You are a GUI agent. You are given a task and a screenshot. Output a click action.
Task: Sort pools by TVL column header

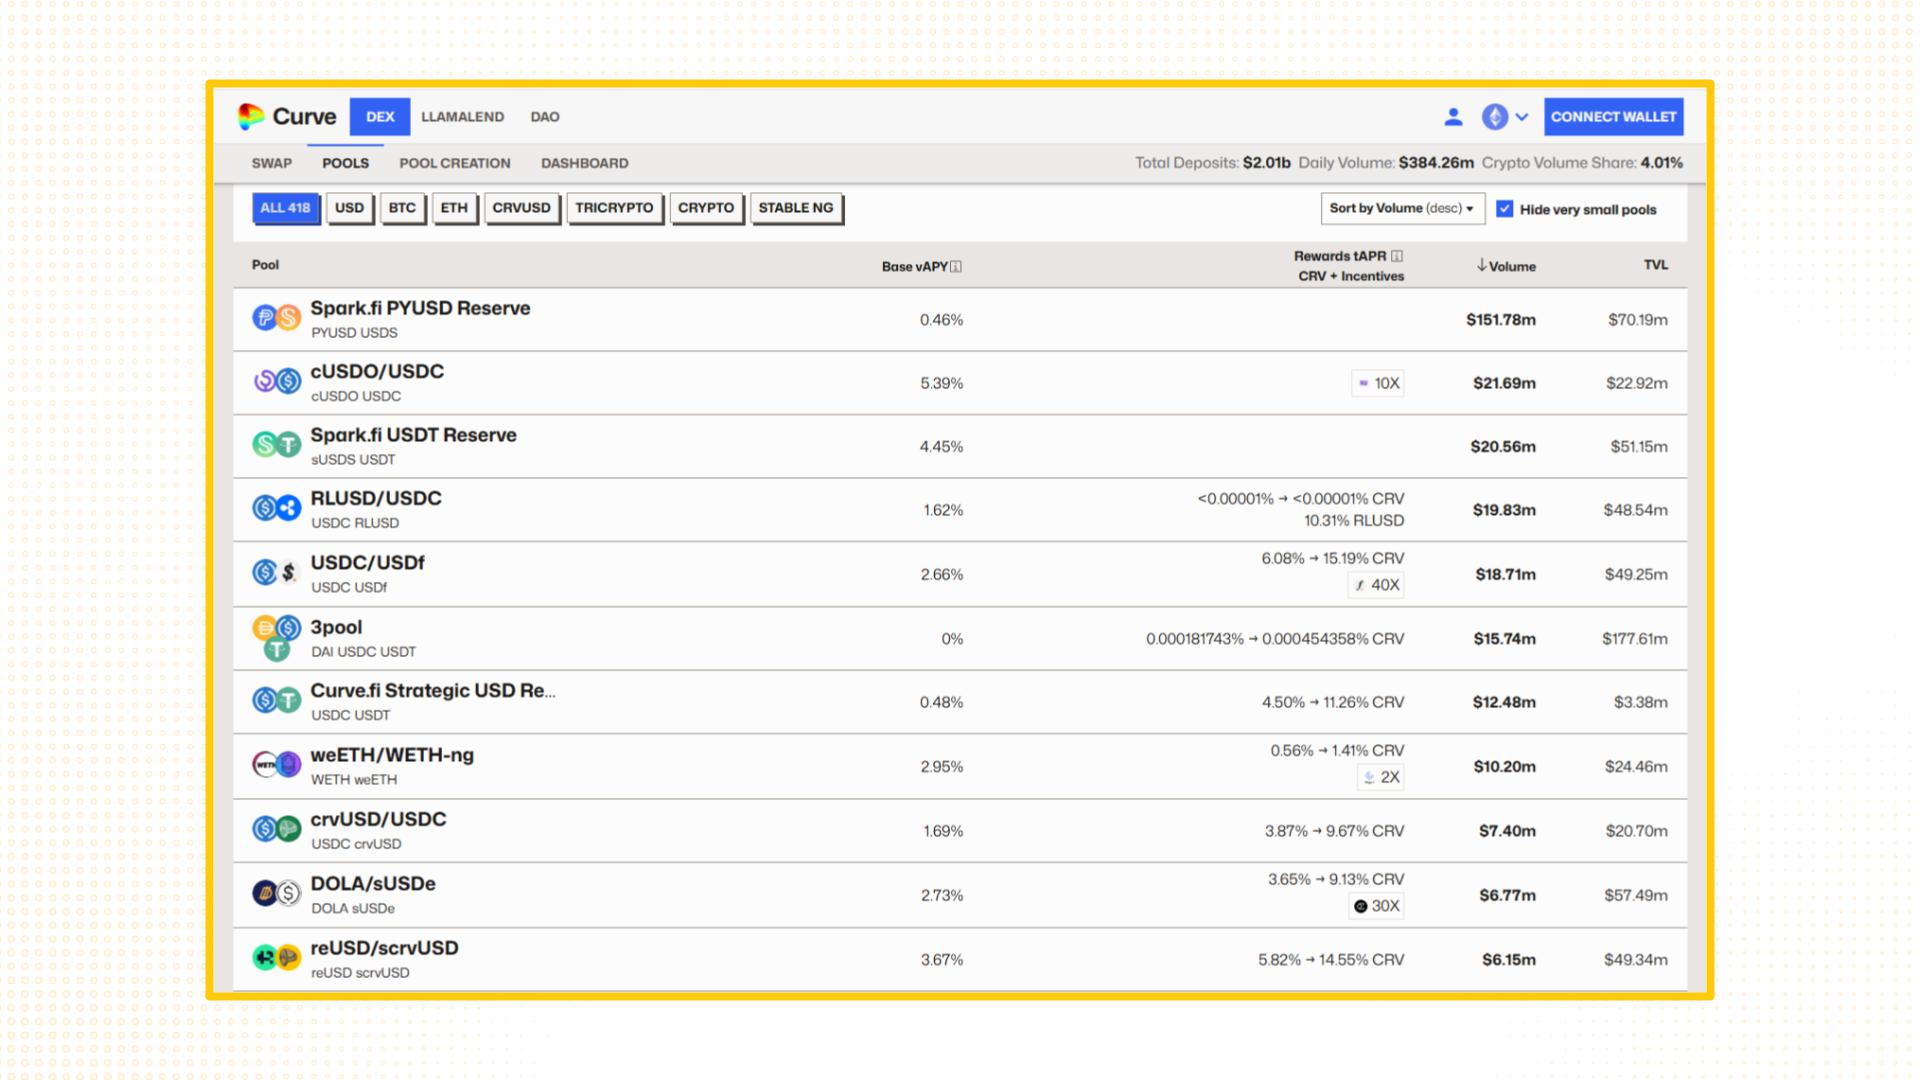point(1655,265)
